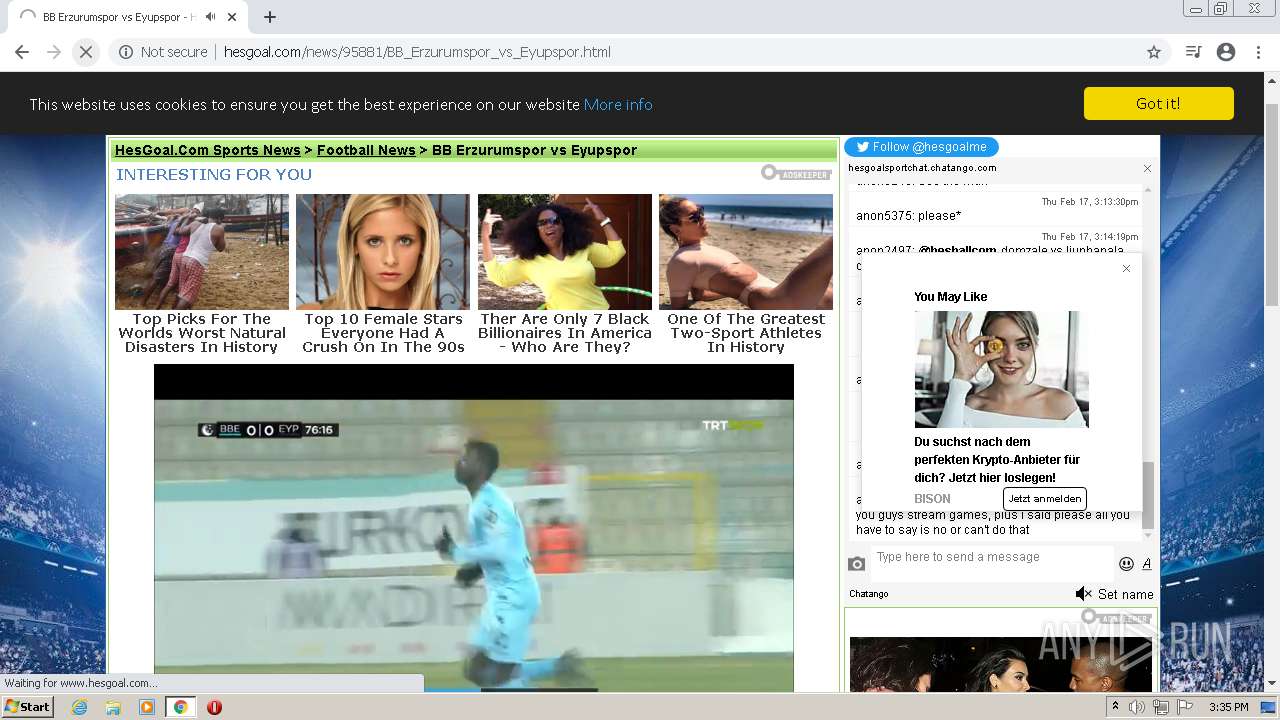Image resolution: width=1280 pixels, height=720 pixels.
Task: Open the Not secure site info
Action: tap(163, 52)
